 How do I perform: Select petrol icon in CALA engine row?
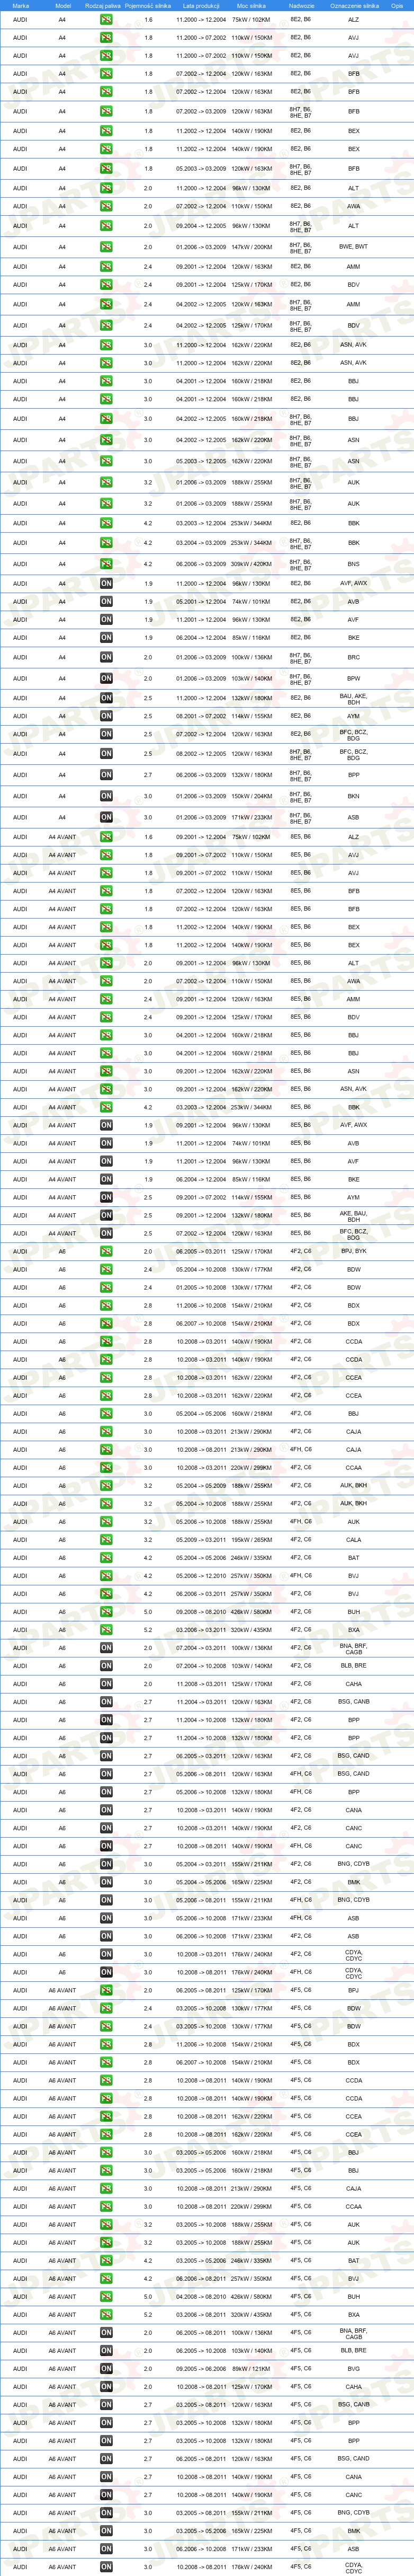coord(106,1541)
